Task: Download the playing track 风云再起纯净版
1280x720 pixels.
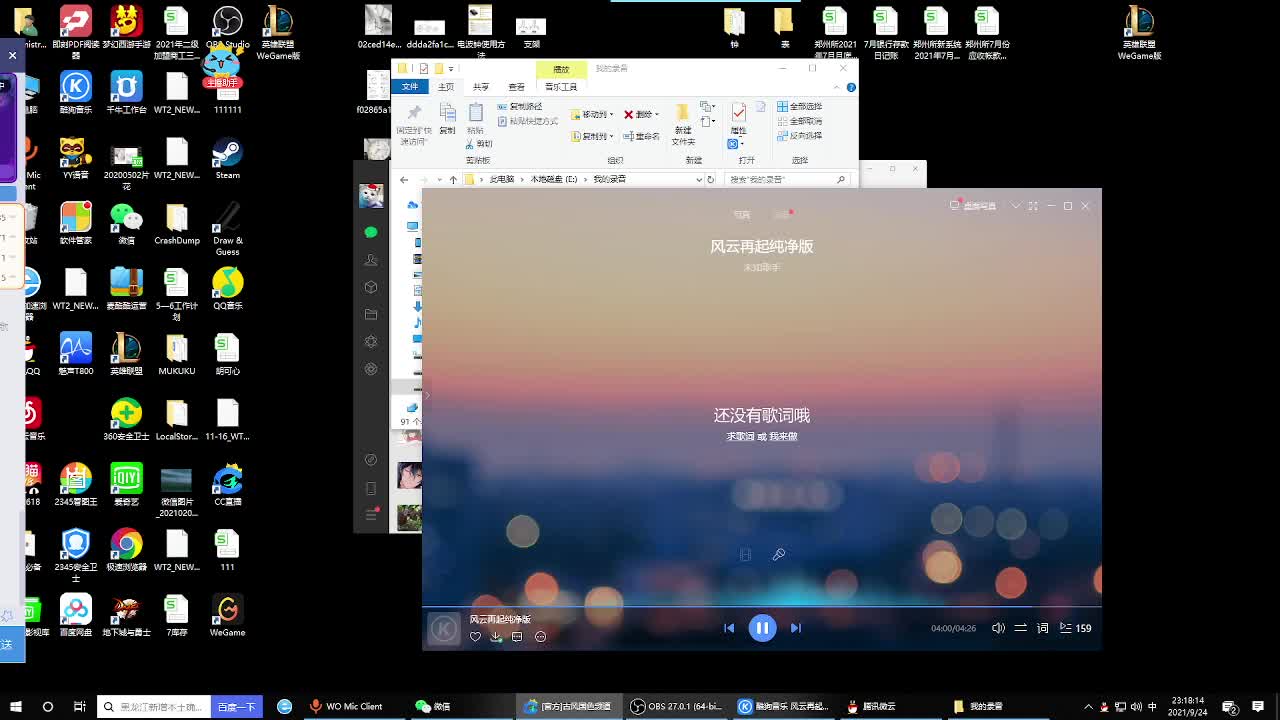Action: pos(496,636)
